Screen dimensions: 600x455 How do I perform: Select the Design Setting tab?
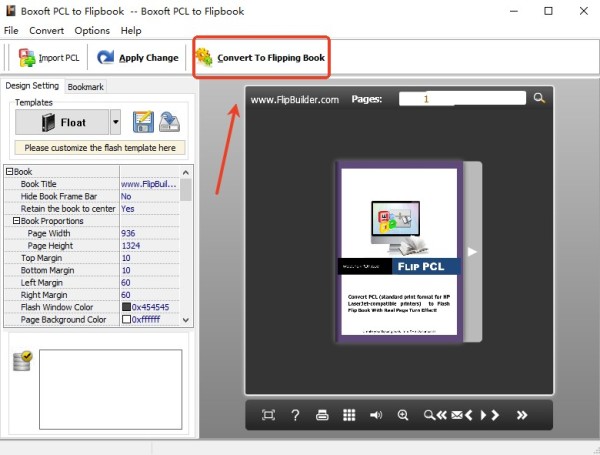coord(32,86)
